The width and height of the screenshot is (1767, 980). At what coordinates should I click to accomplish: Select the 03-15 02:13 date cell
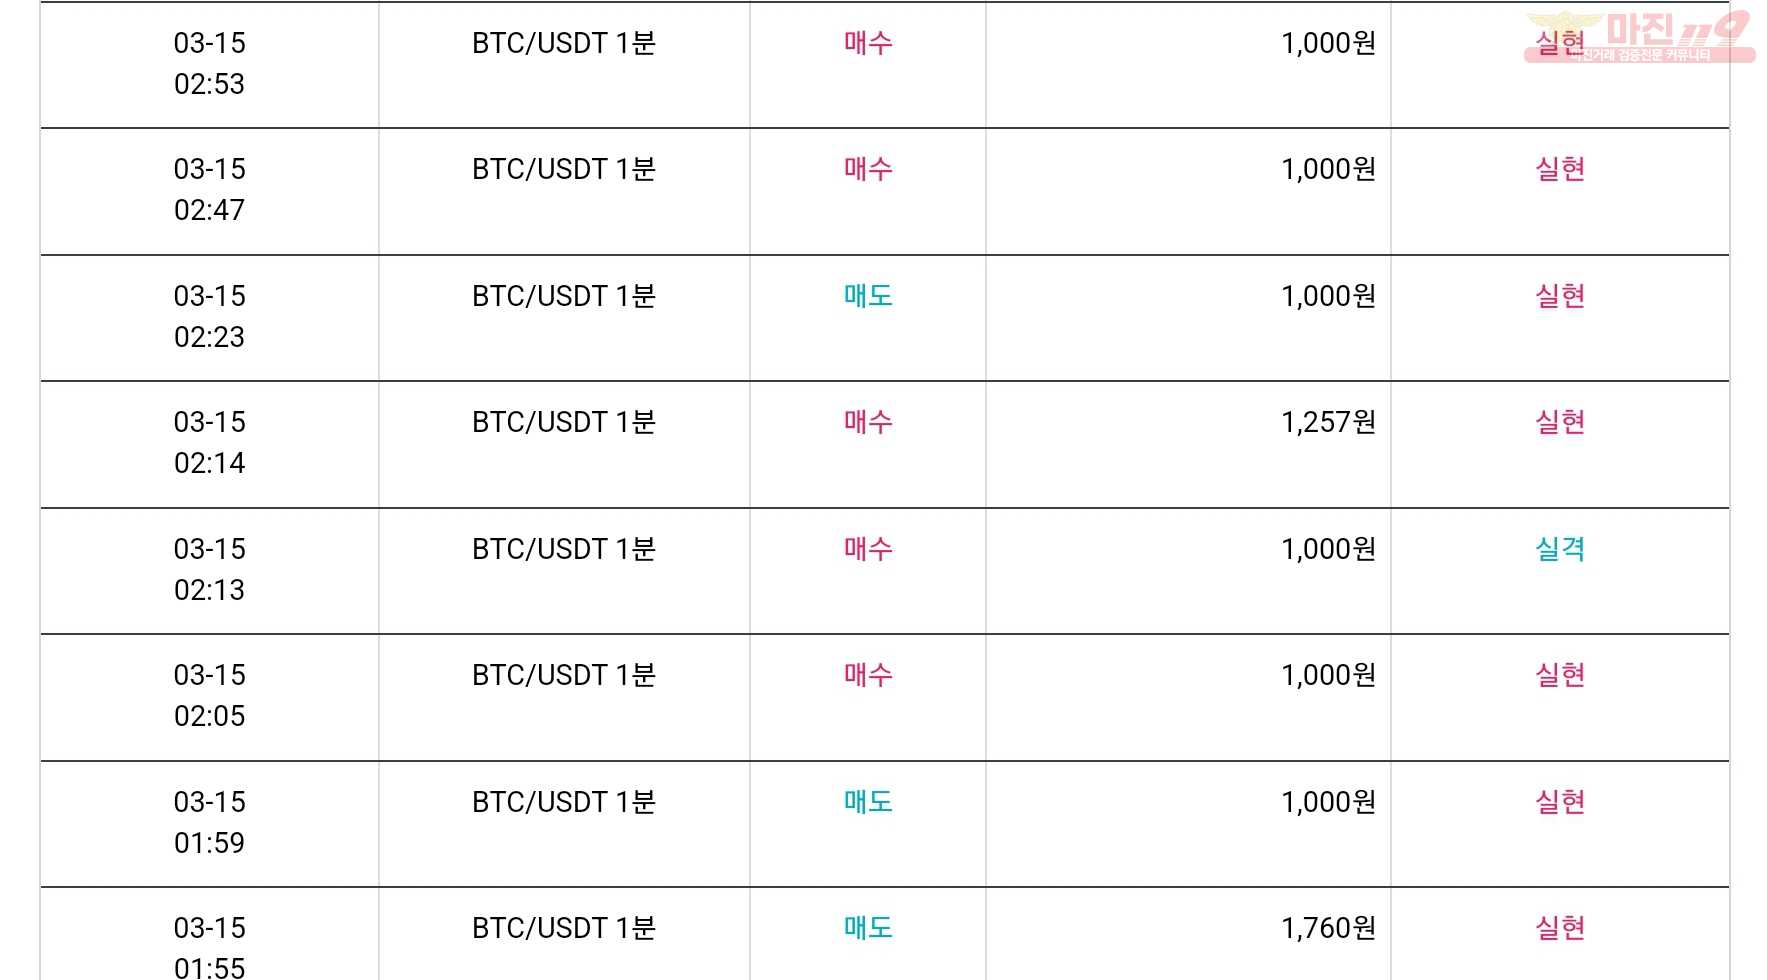(x=209, y=570)
